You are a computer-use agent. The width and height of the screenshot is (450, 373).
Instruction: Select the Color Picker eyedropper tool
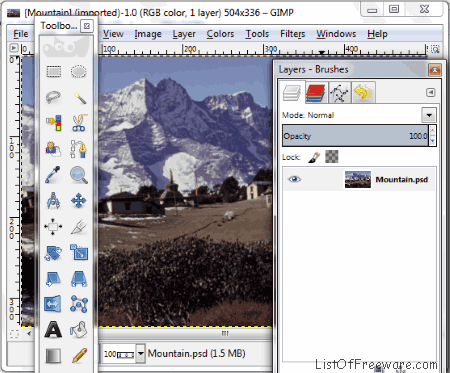53,174
